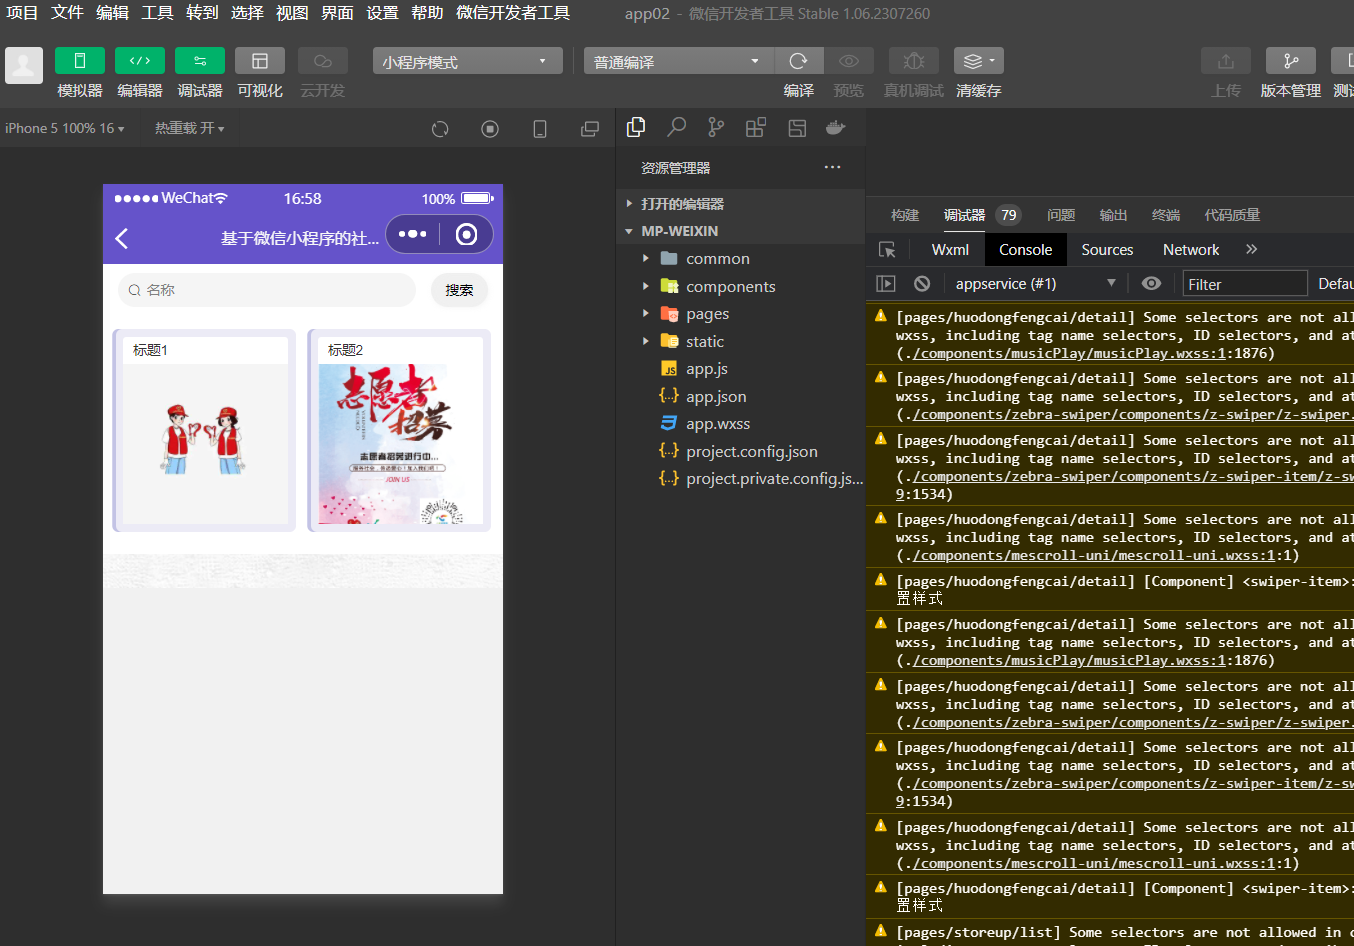Image resolution: width=1354 pixels, height=946 pixels.
Task: Toggle the editor (编辑器) panel button
Action: click(x=140, y=61)
